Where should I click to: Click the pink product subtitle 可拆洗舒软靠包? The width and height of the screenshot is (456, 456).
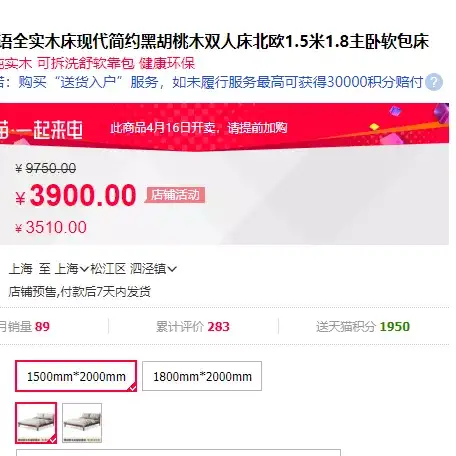pos(86,63)
